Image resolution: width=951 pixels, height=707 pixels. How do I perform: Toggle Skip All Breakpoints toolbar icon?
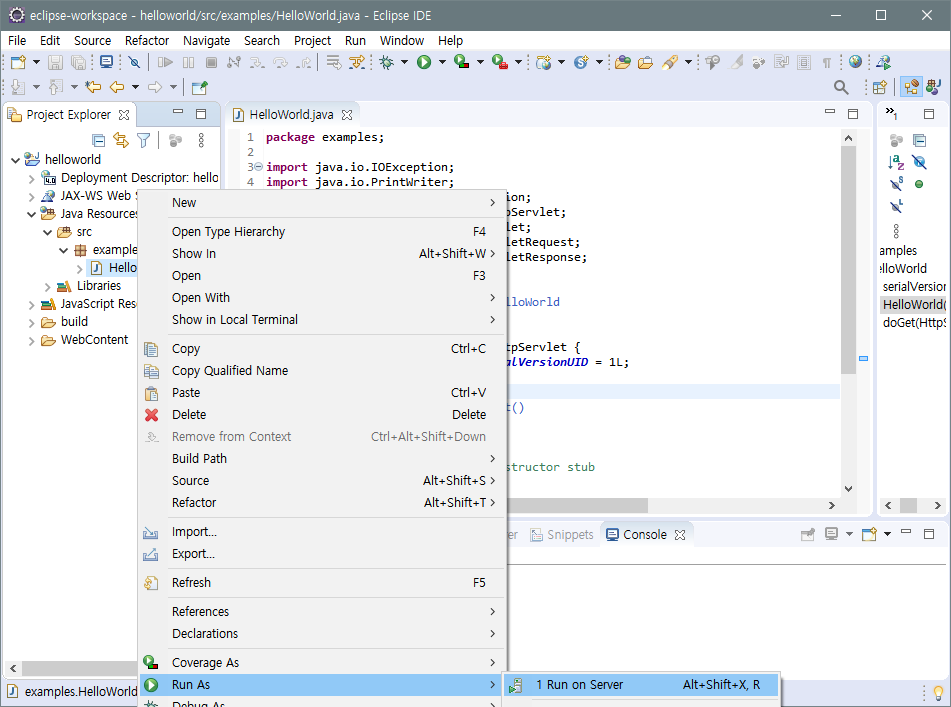click(134, 62)
